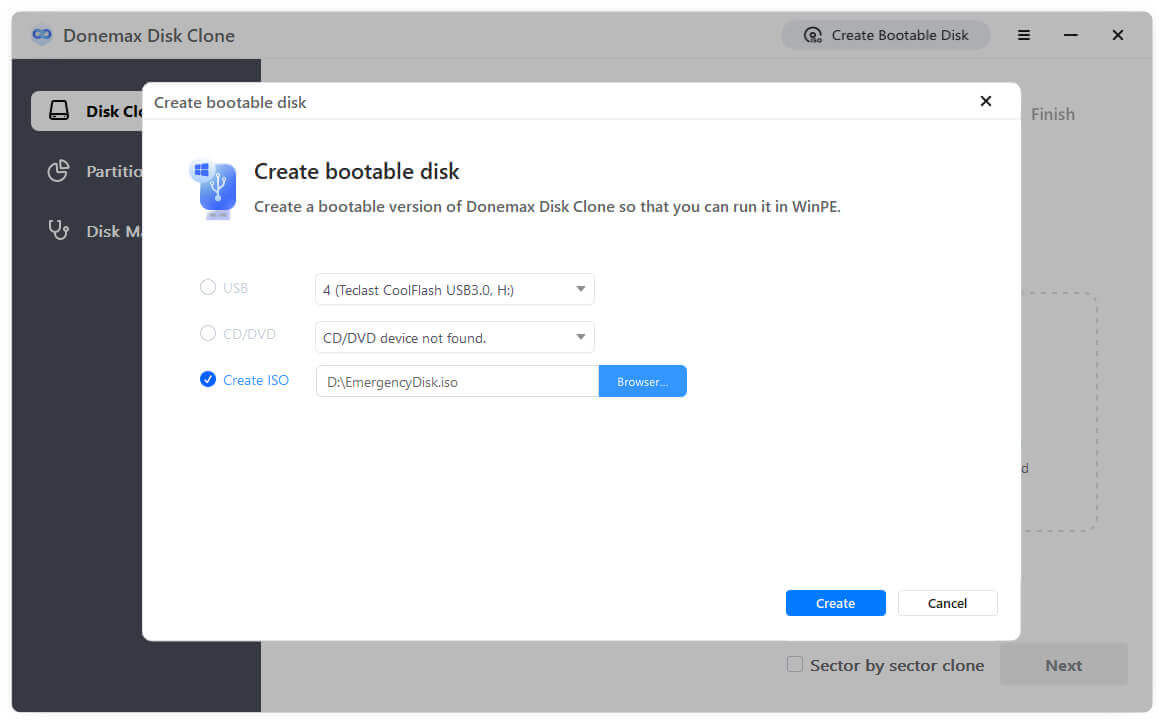Open the USB device list chevron
Image resolution: width=1164 pixels, height=724 pixels.
[580, 288]
